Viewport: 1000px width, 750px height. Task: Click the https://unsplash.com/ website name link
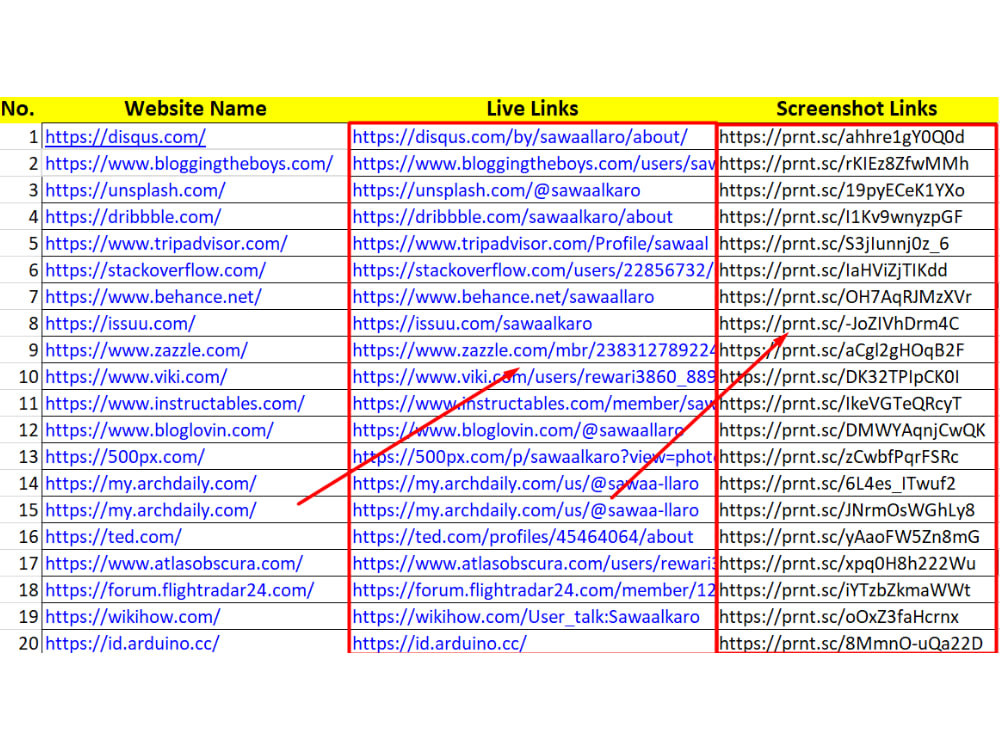click(x=135, y=191)
